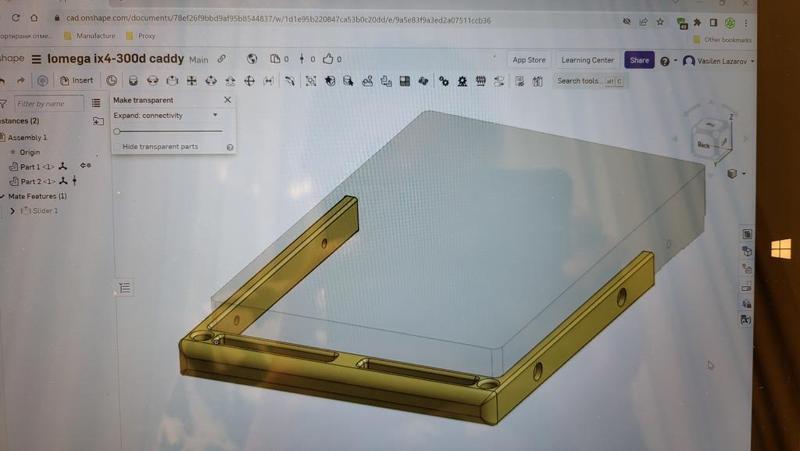This screenshot has width=800, height=451.
Task: Expand the Slider 1 mate entry
Action: pos(13,211)
